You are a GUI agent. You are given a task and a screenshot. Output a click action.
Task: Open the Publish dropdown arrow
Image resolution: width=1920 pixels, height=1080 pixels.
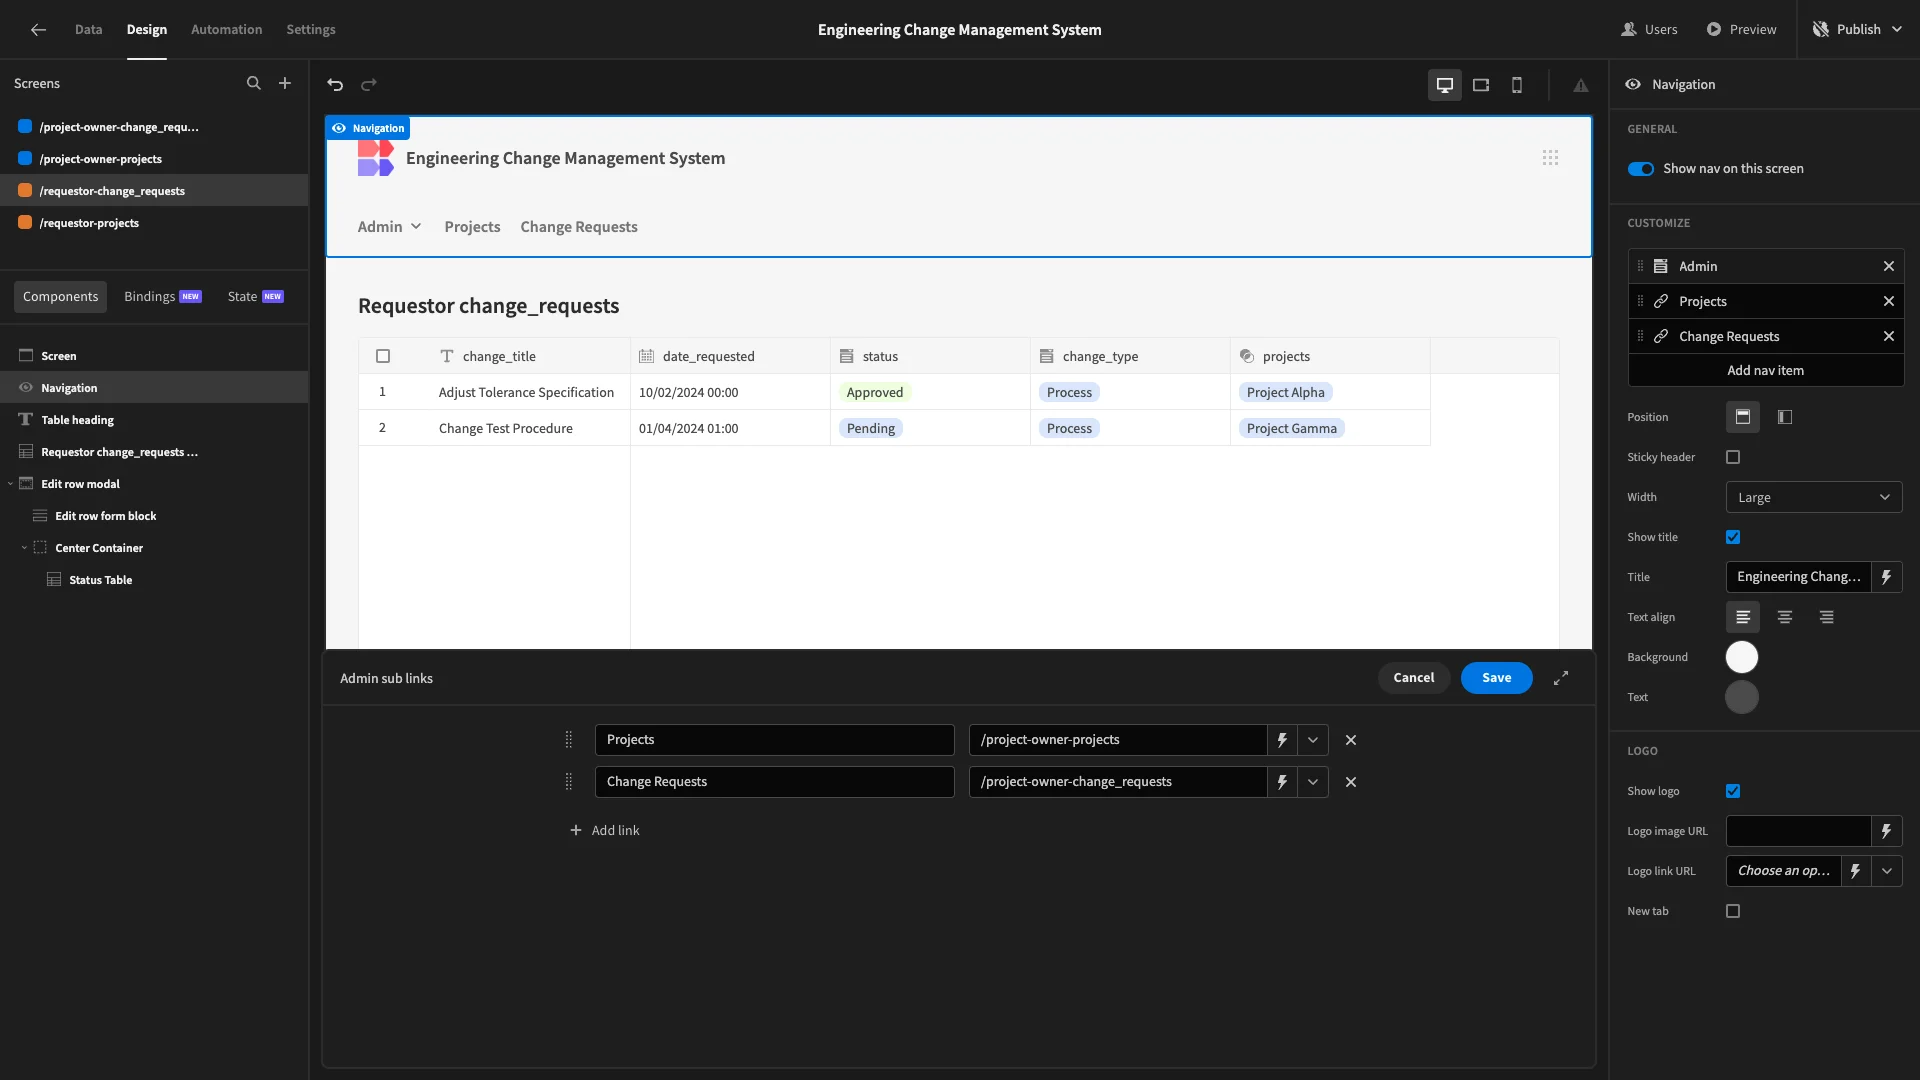pyautogui.click(x=1897, y=29)
